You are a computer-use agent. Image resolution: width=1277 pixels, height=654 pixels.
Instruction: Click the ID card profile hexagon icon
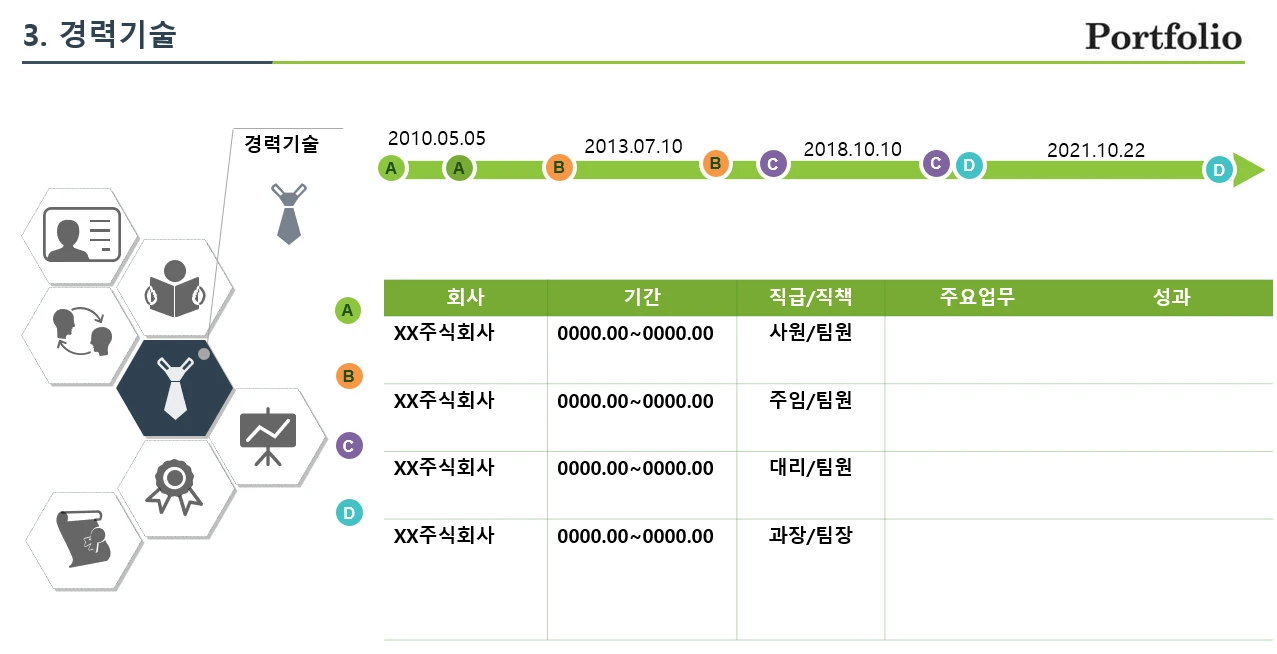click(x=81, y=235)
